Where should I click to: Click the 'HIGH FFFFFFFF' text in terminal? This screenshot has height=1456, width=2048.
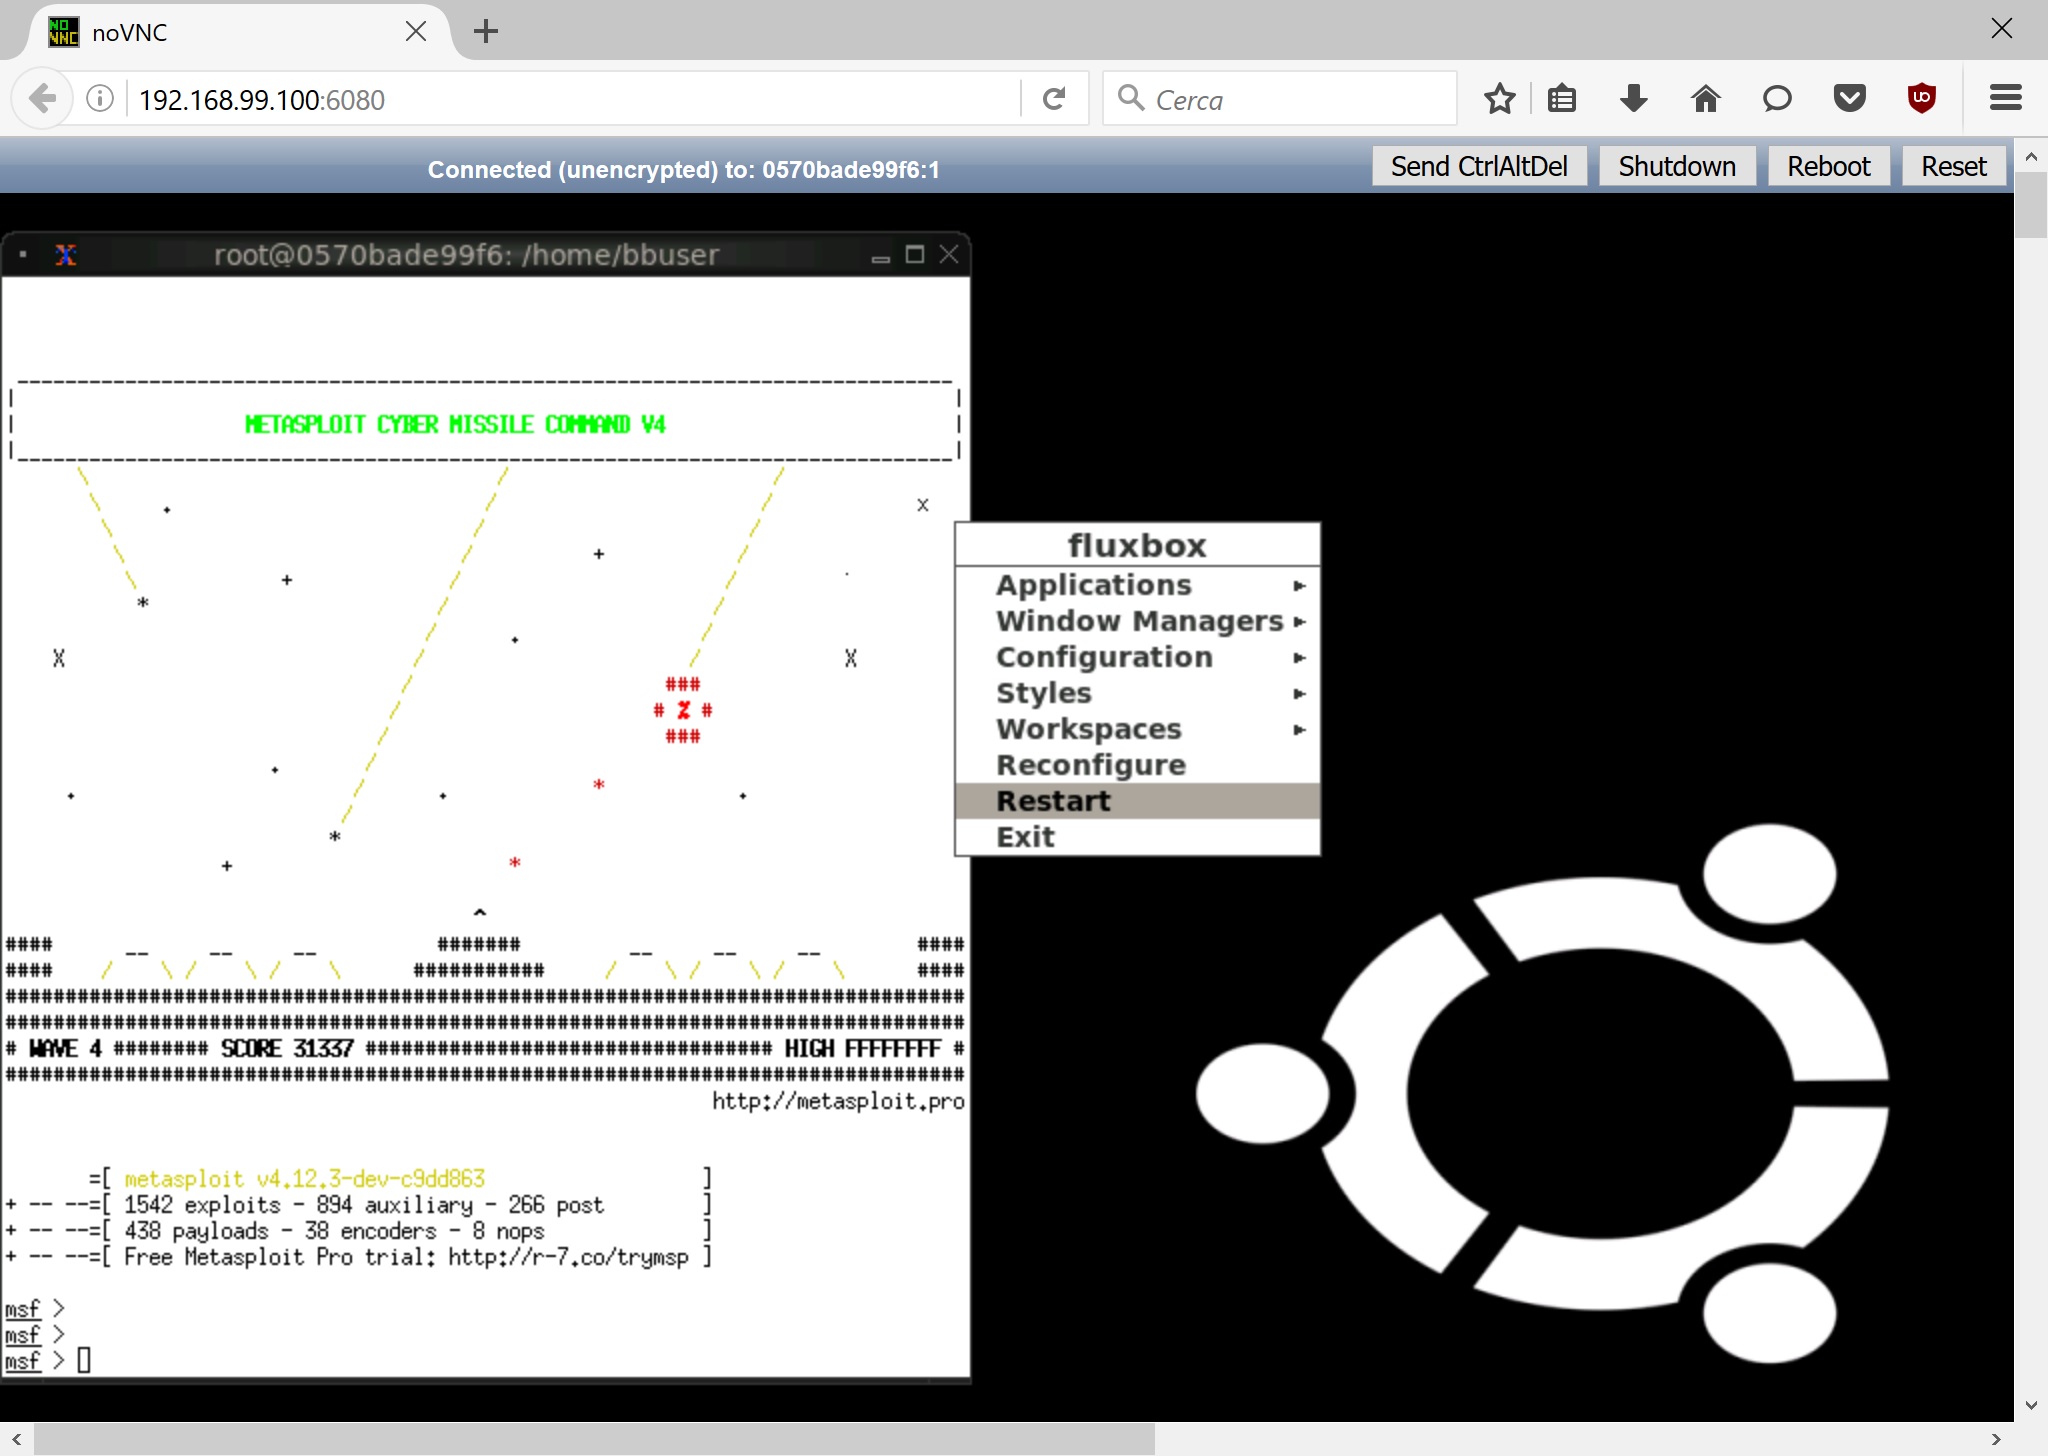point(862,1048)
